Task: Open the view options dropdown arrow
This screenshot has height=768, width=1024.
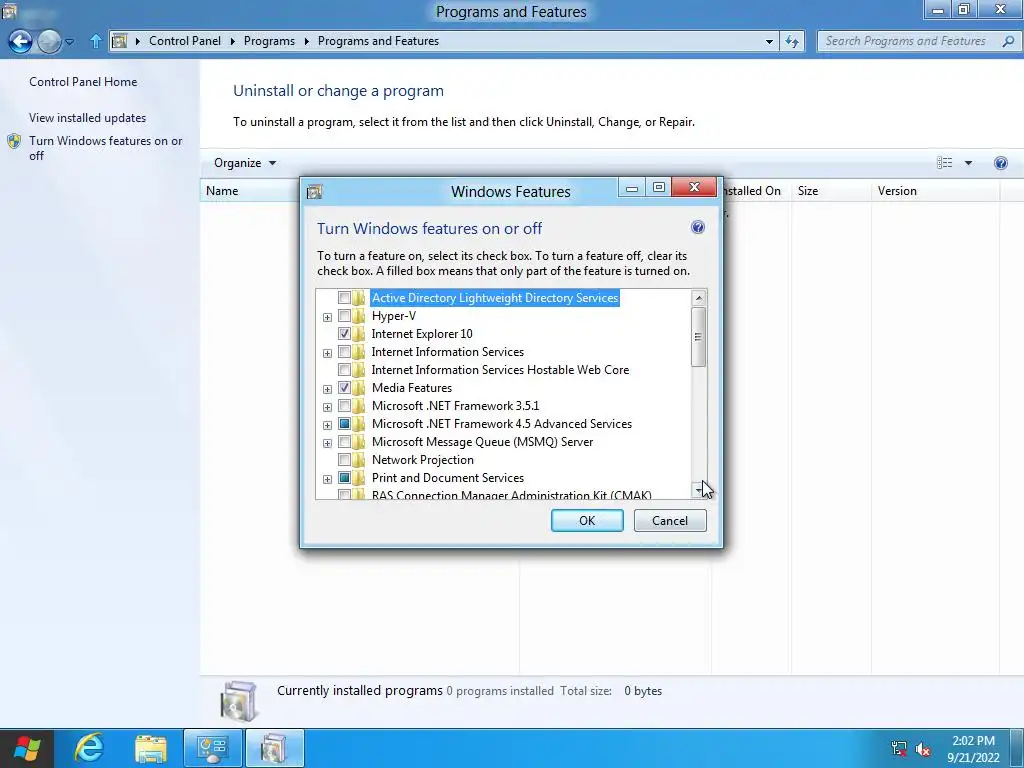Action: (968, 163)
